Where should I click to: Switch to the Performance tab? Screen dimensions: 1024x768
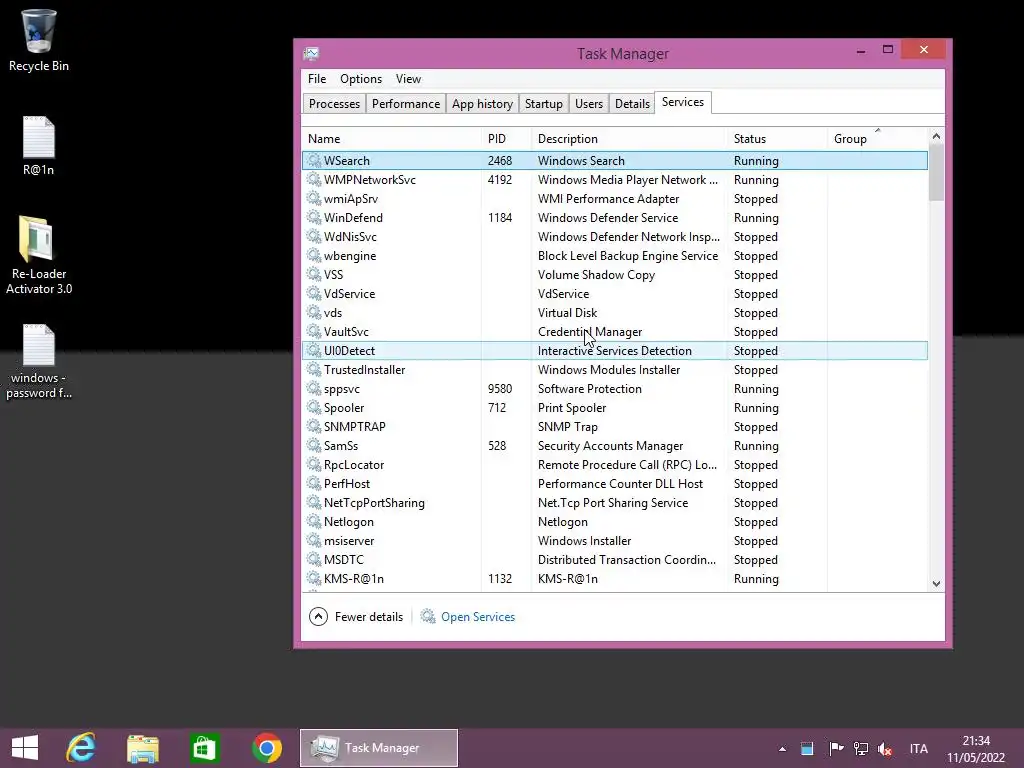[406, 104]
